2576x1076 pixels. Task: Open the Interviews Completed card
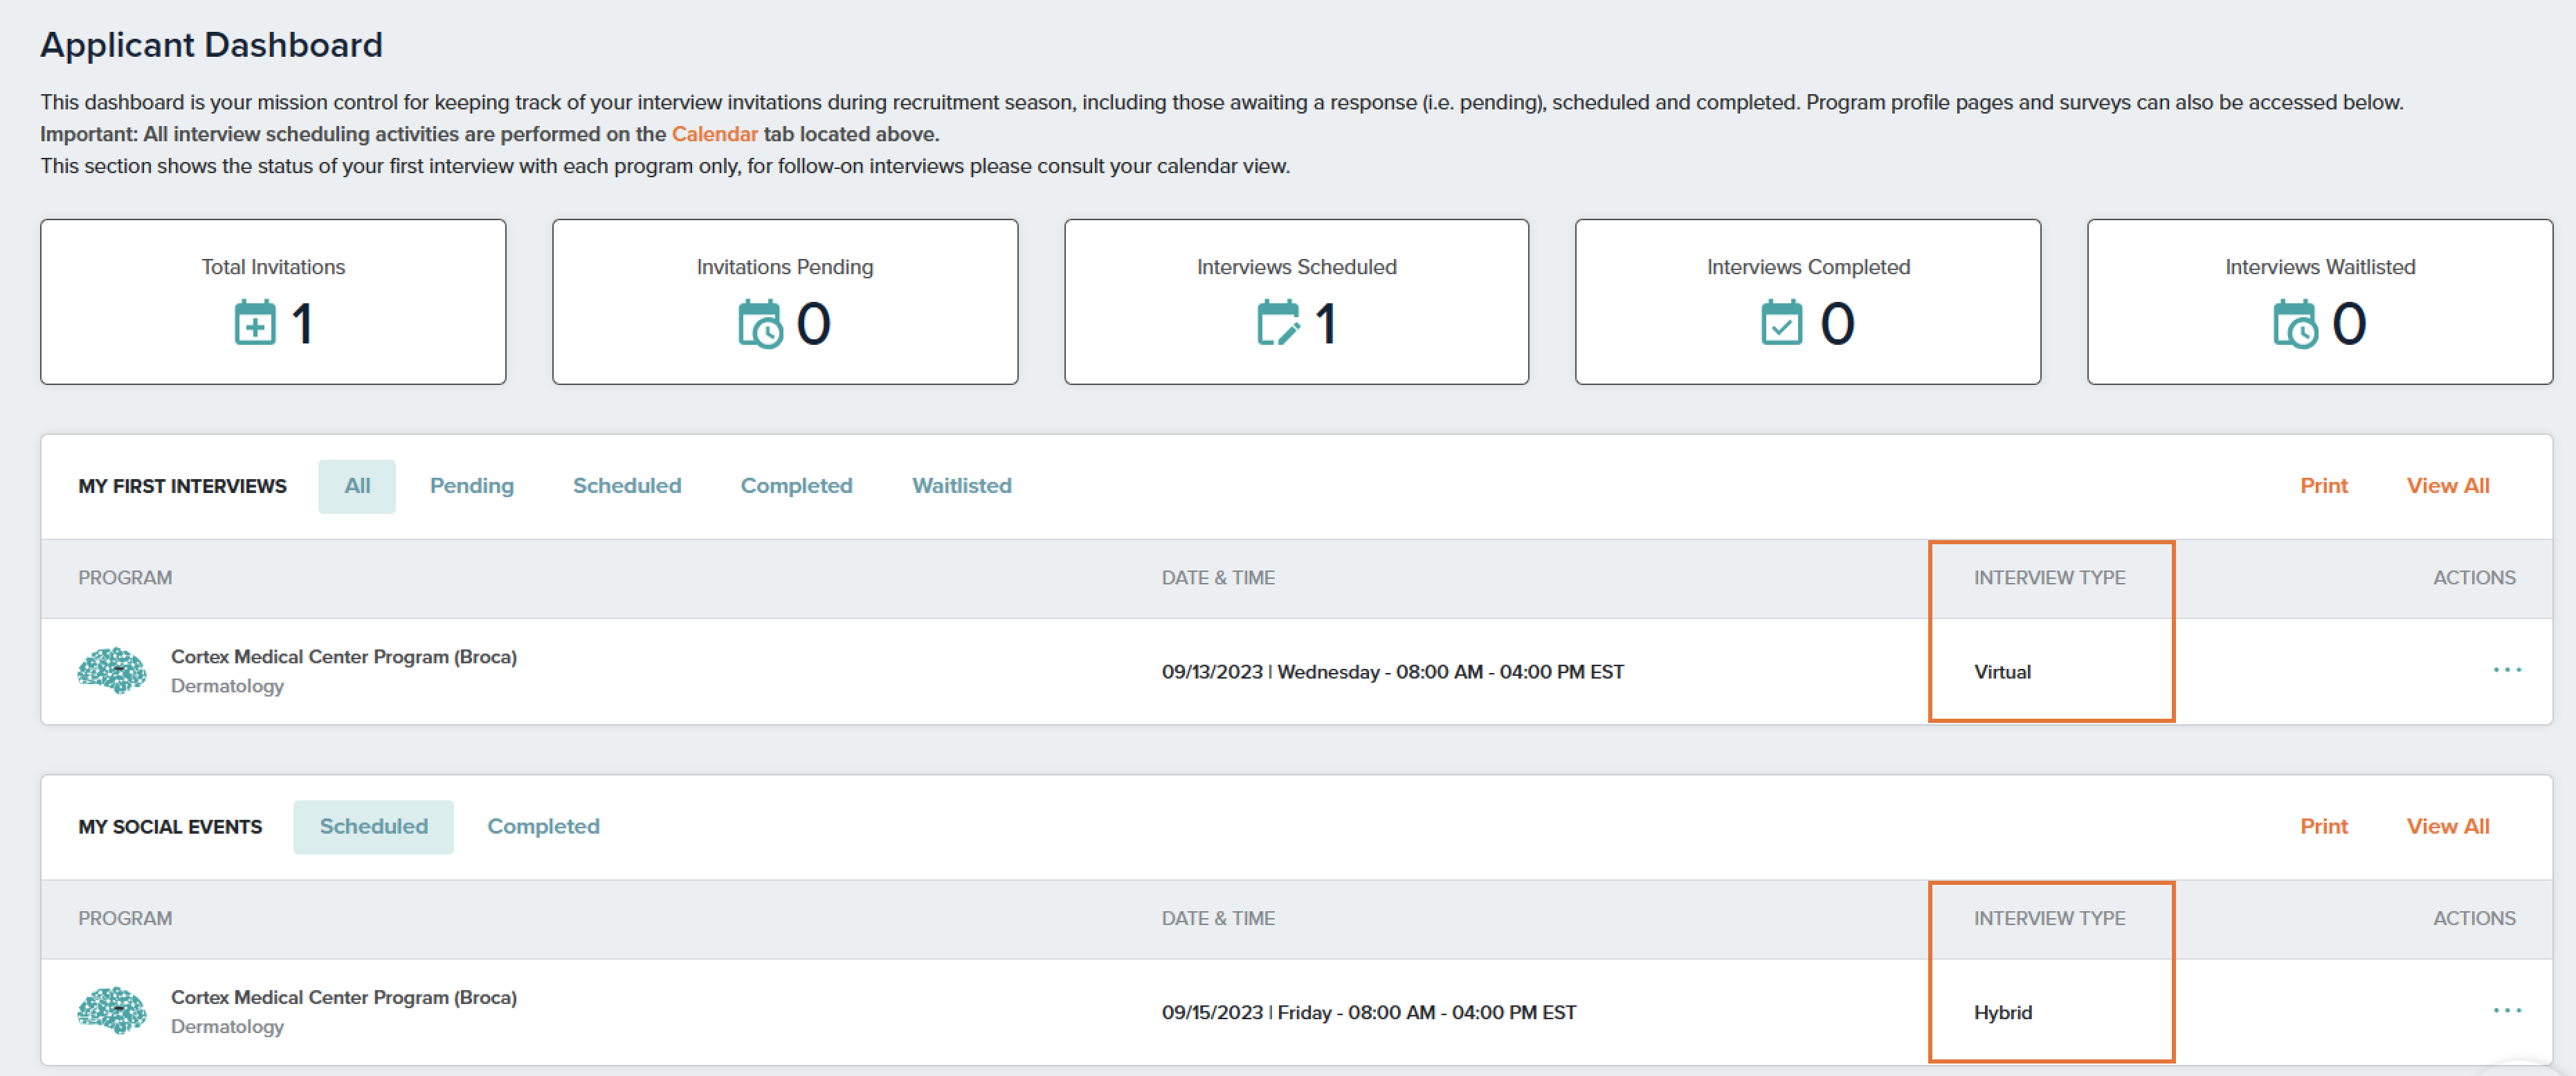coord(1808,302)
